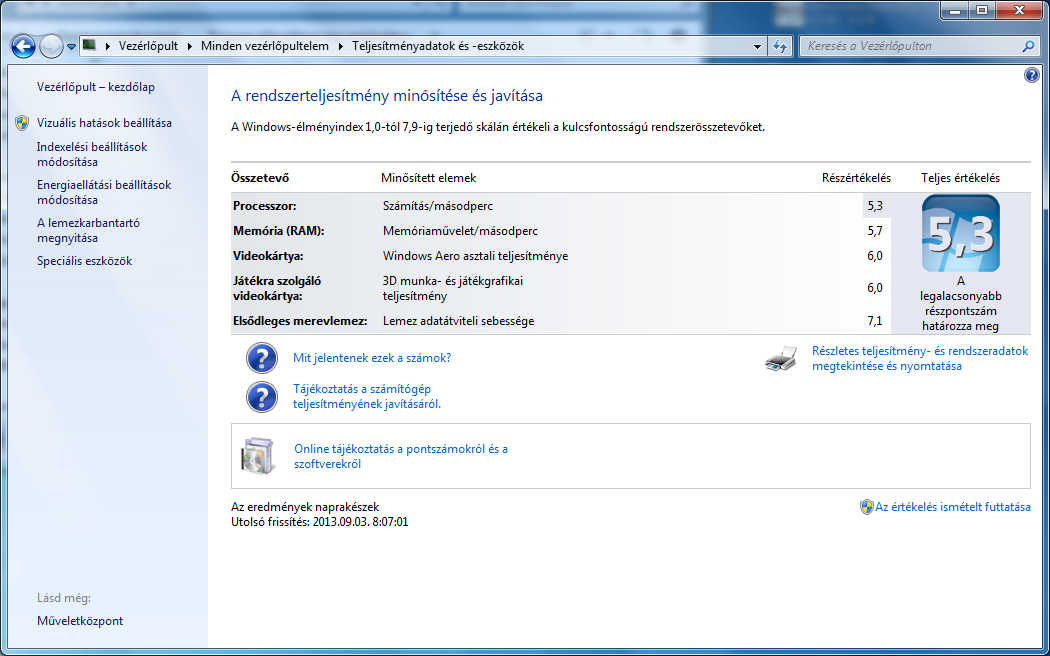Image resolution: width=1050 pixels, height=656 pixels.
Task: Select Teljesítményadatok és -eszközök breadcrumb
Action: coord(438,46)
